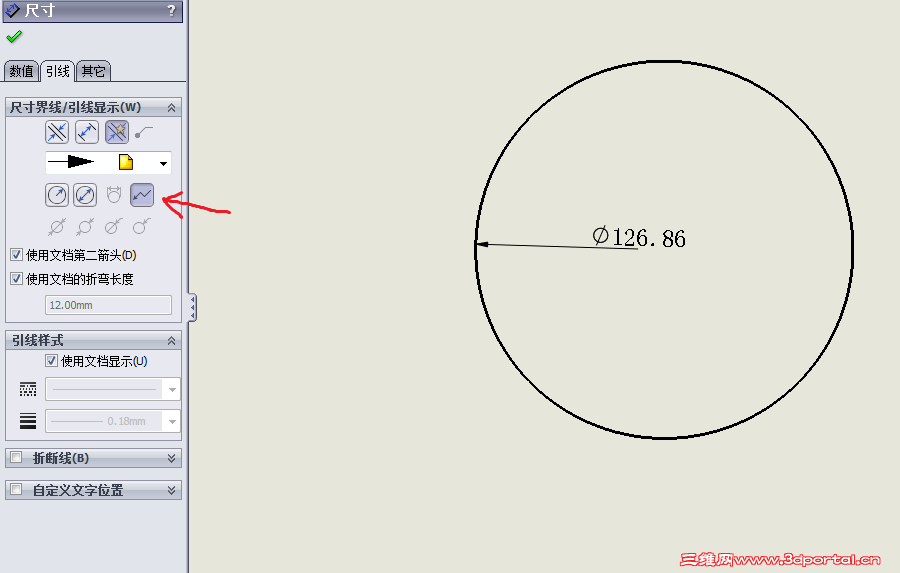Open help via the question mark in 尺寸 header
The width and height of the screenshot is (900, 573).
click(x=171, y=11)
